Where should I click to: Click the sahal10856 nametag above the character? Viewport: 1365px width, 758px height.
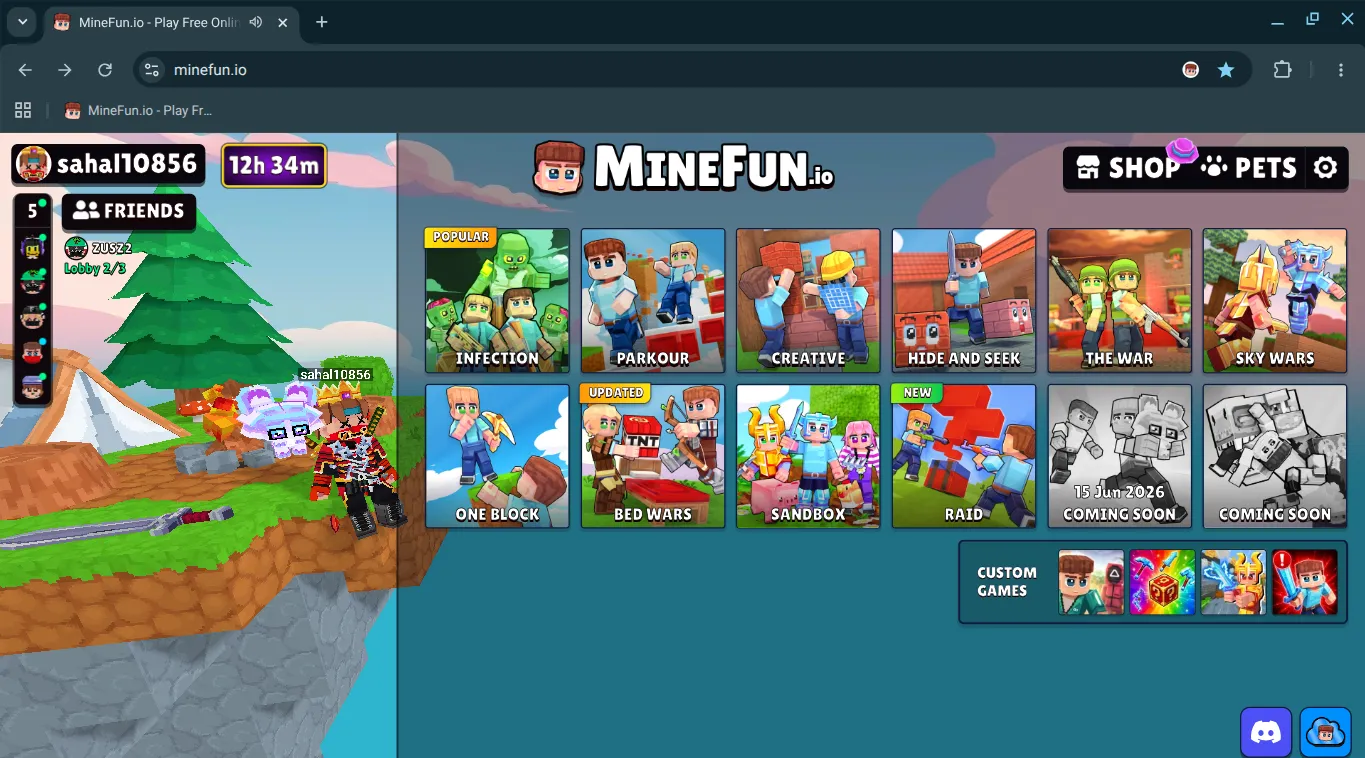335,375
